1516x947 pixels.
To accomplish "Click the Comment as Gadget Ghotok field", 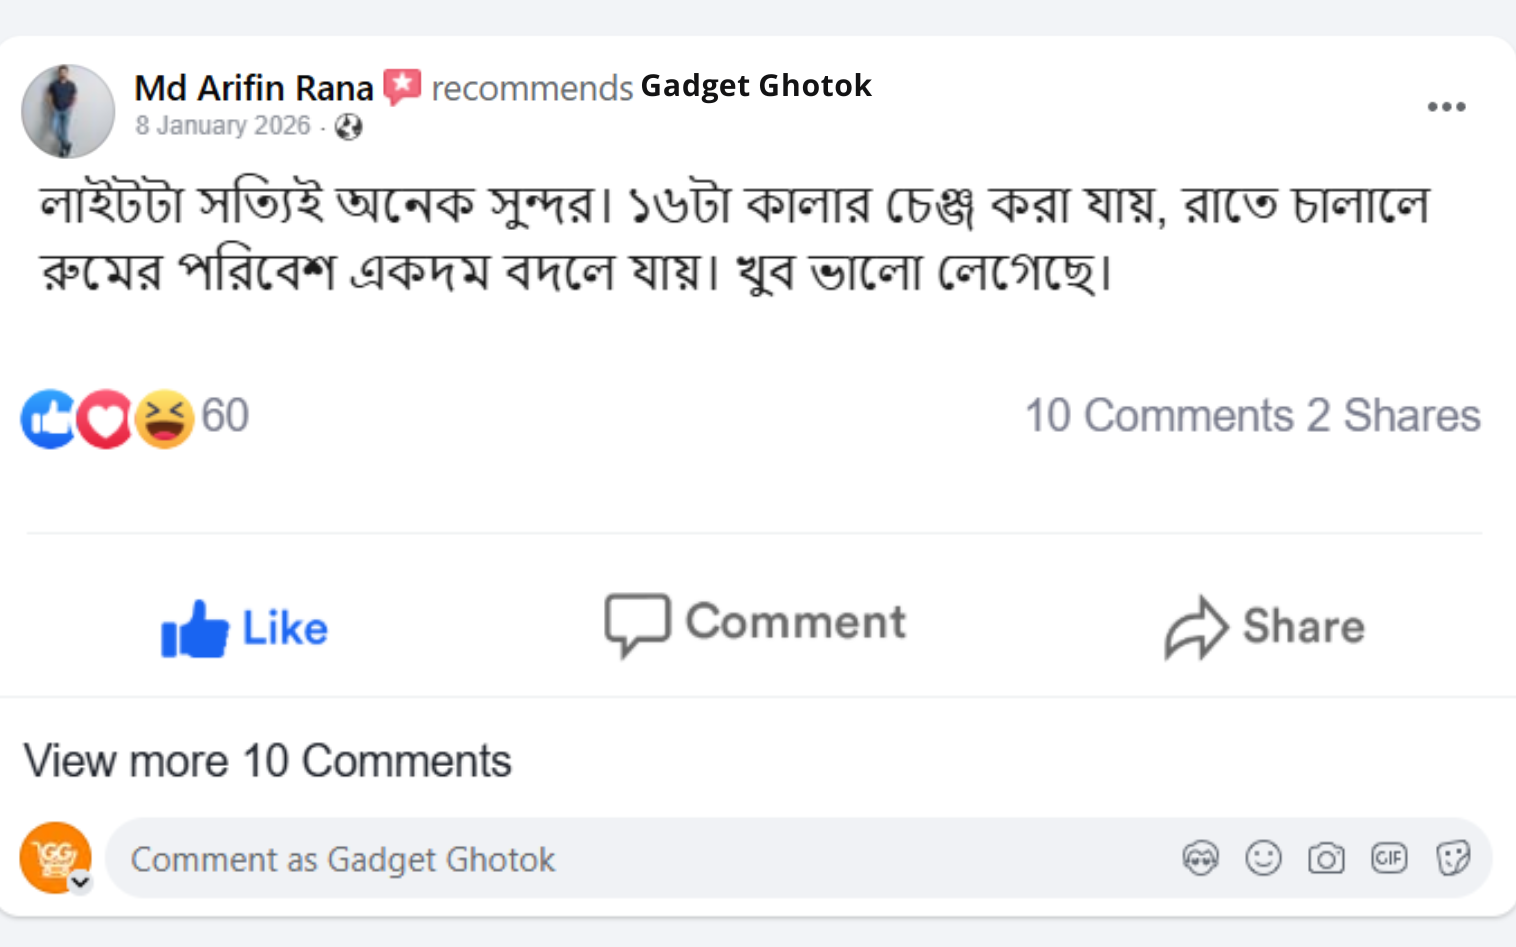I will pos(640,859).
